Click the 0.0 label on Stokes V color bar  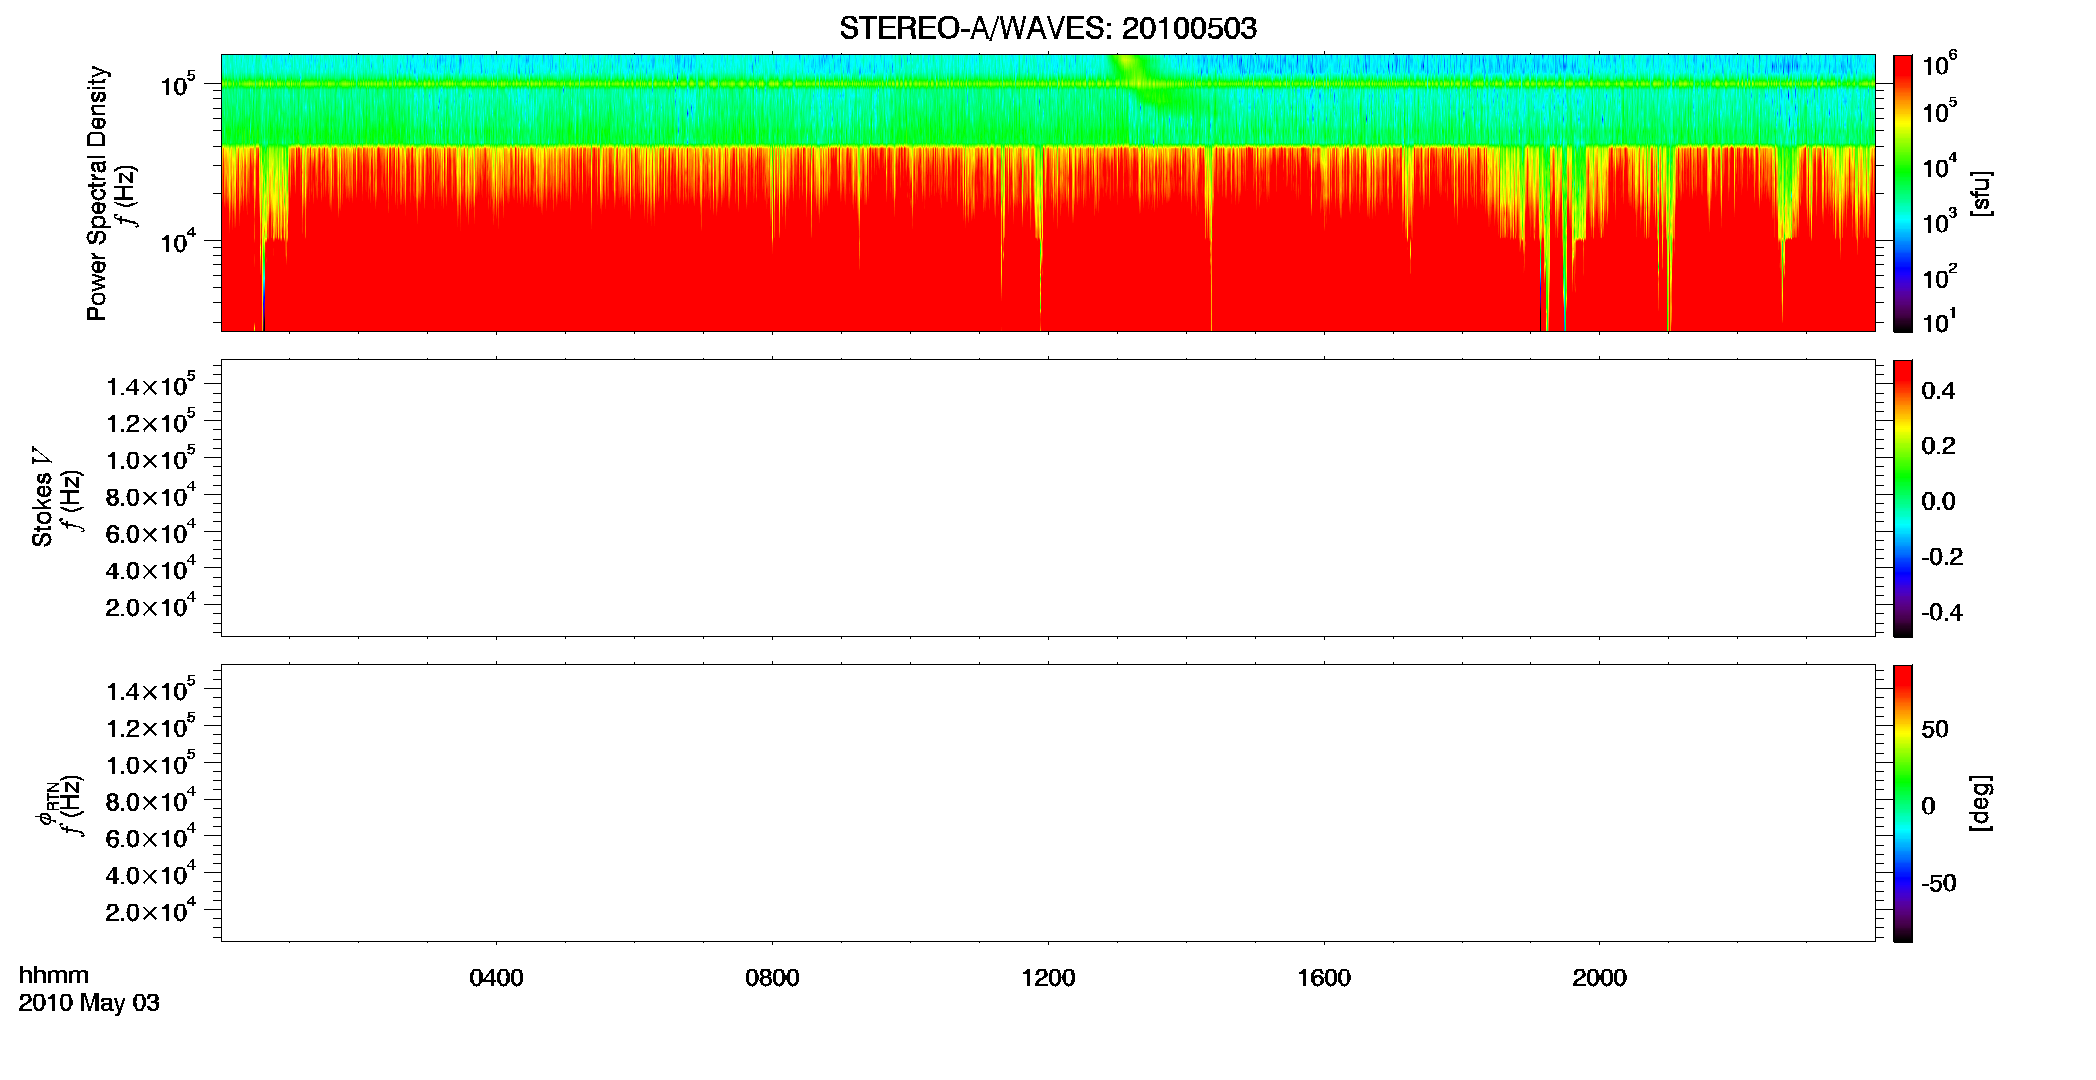[x=1938, y=502]
